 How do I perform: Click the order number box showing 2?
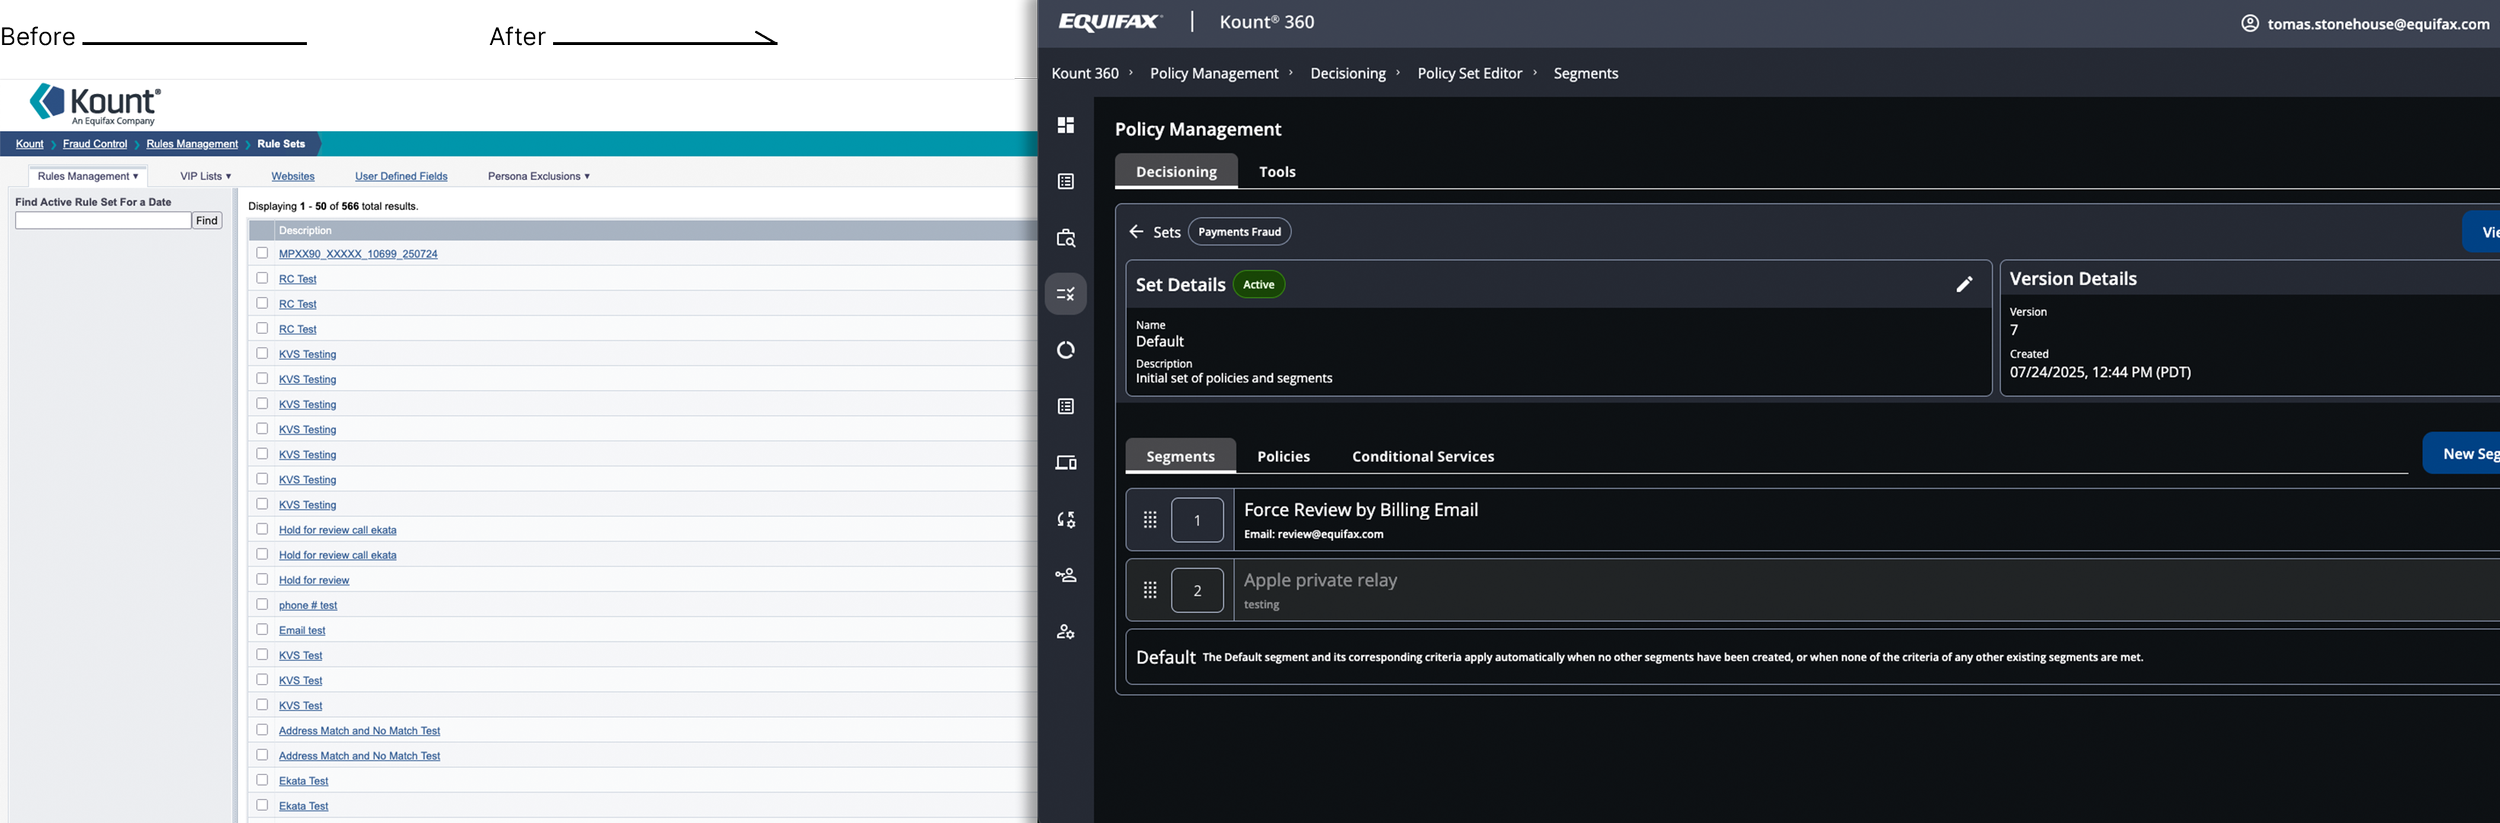point(1197,590)
